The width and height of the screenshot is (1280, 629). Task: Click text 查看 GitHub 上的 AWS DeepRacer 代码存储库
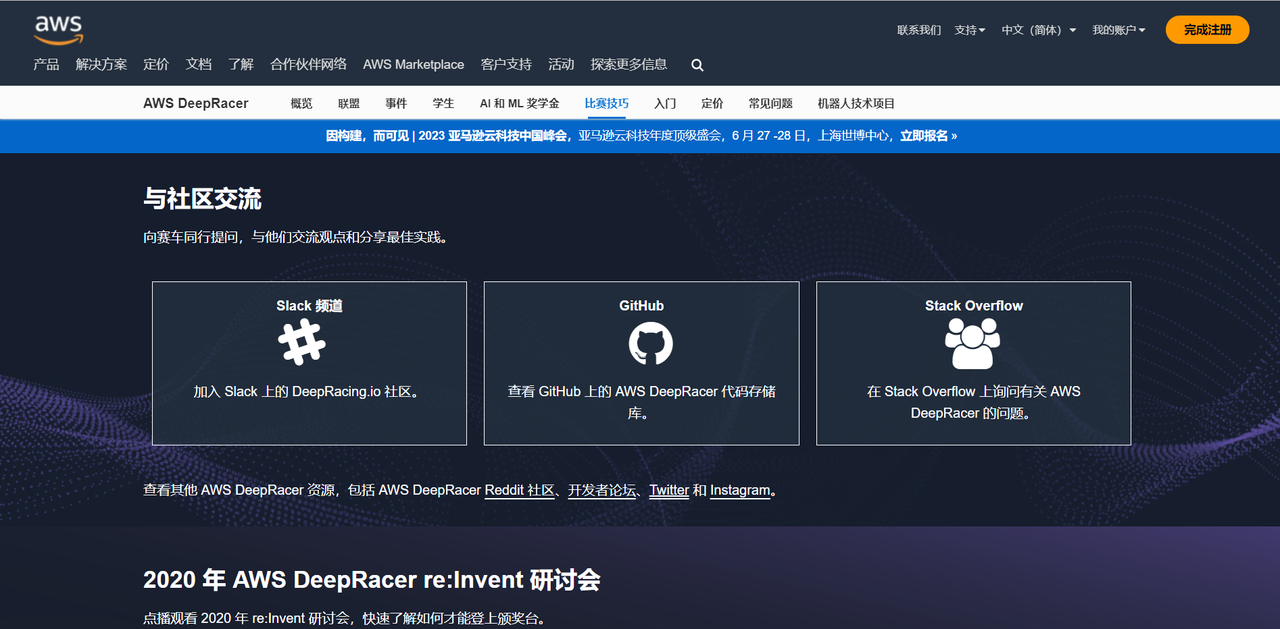click(x=641, y=402)
